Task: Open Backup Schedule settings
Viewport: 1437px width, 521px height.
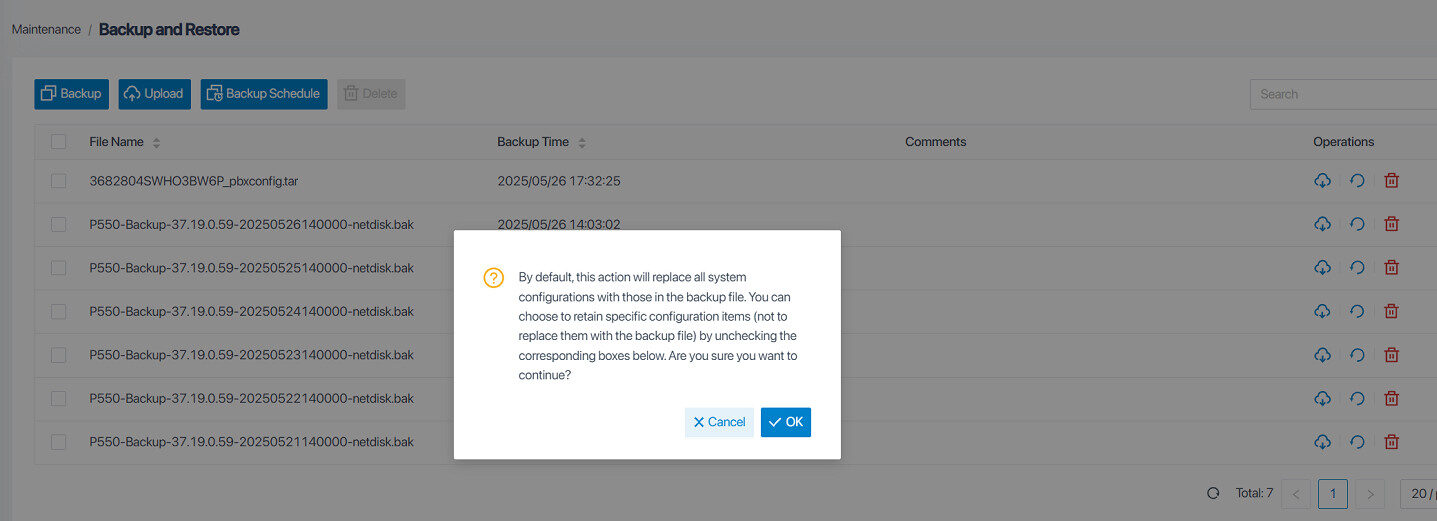Action: click(264, 94)
